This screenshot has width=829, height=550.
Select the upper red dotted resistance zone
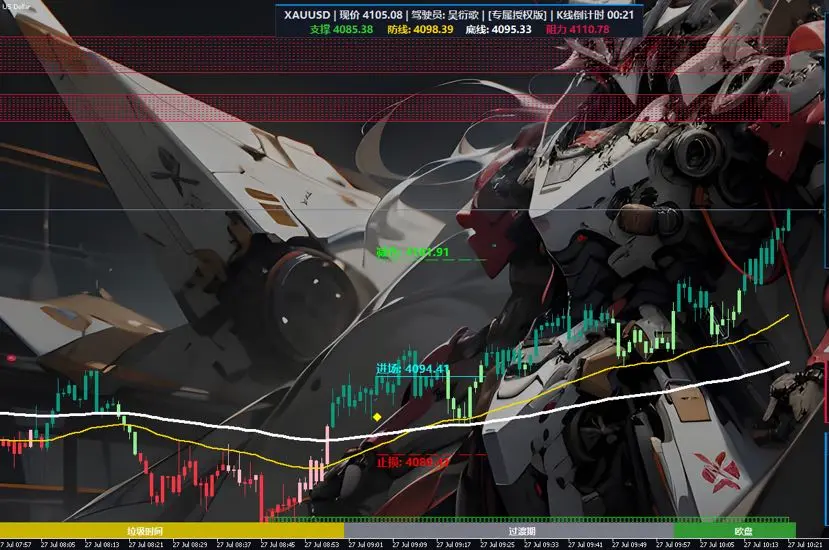(x=394, y=54)
